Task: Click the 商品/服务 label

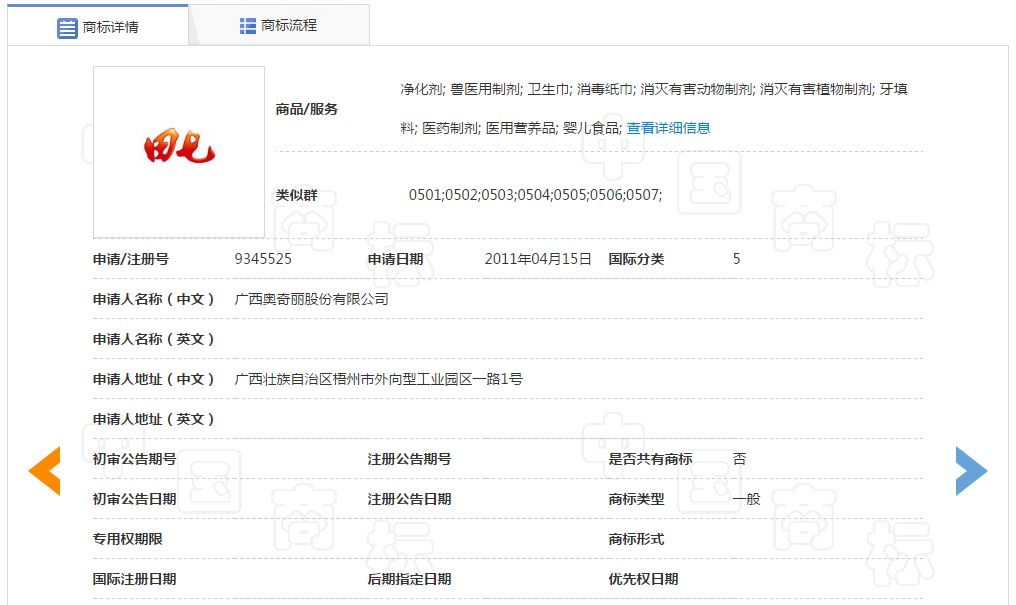Action: pos(307,109)
